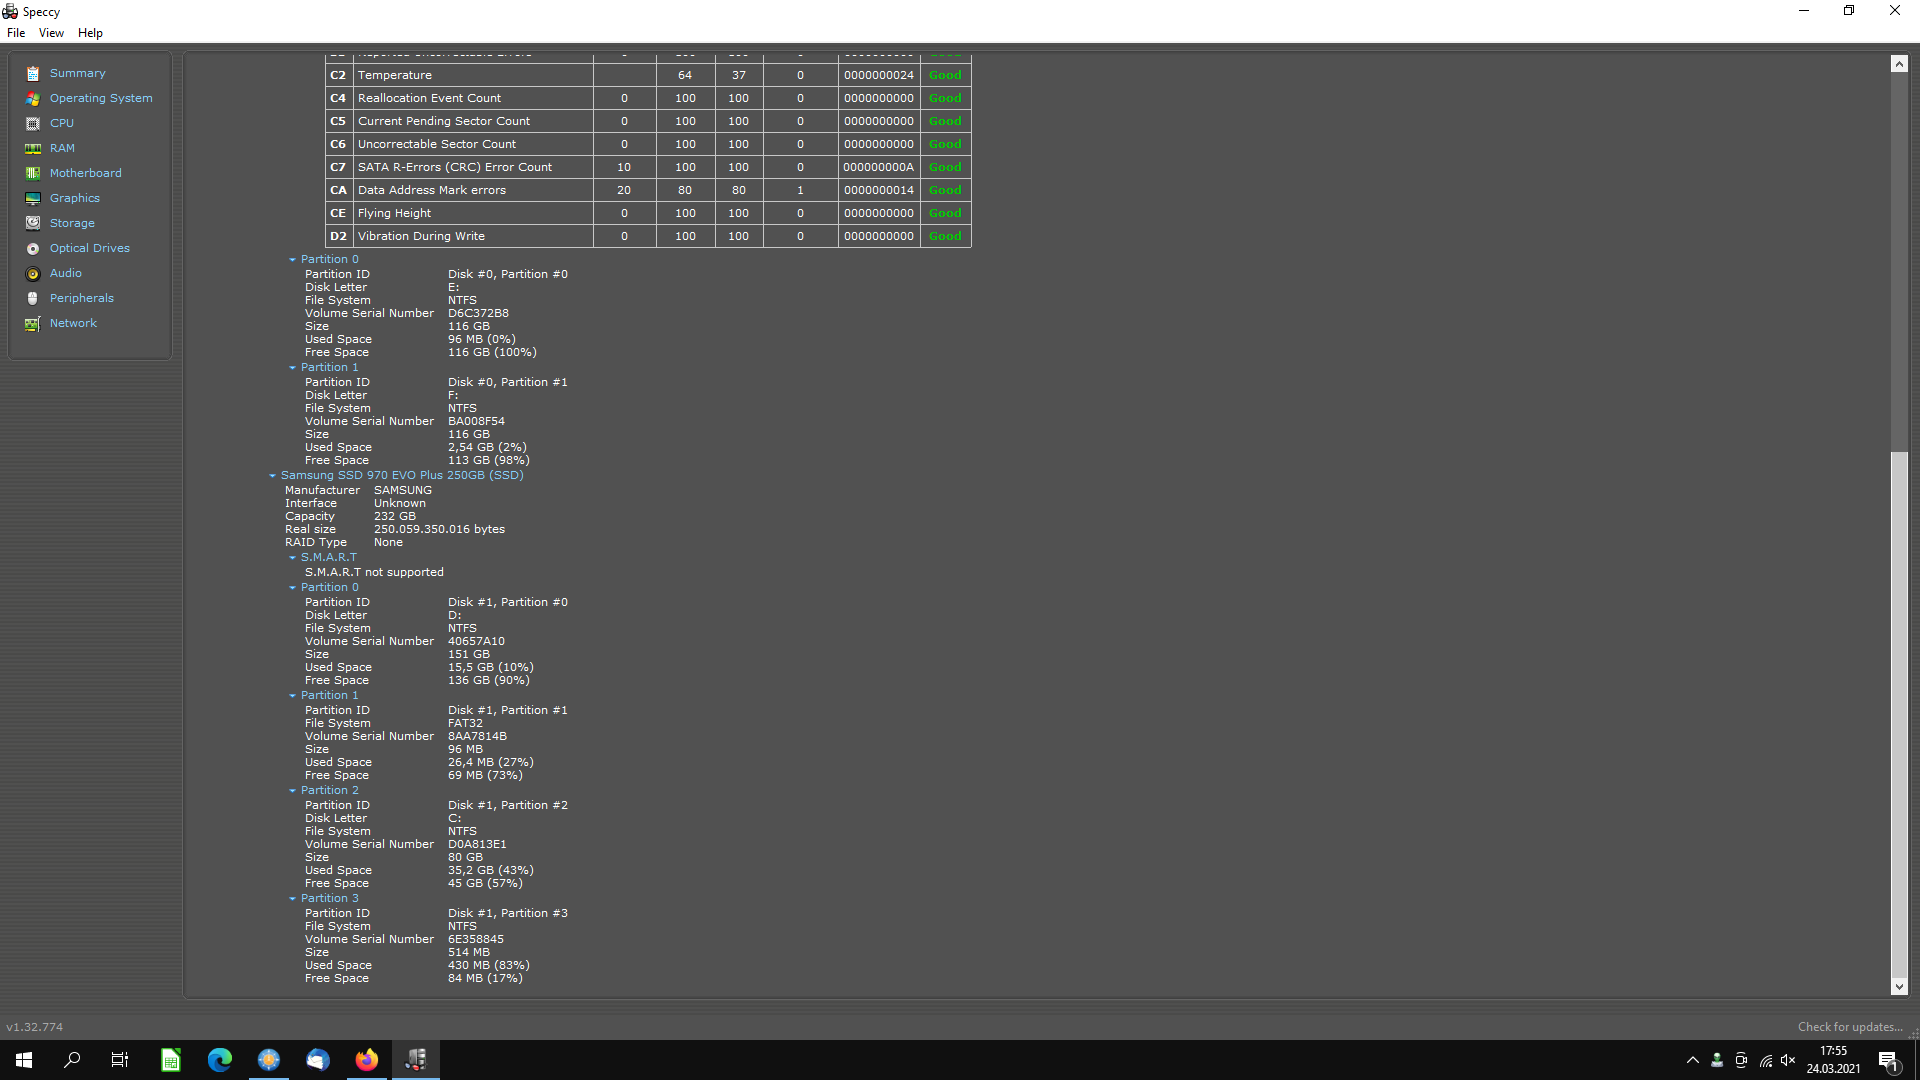Click the Optical Drives disc icon
Viewport: 1920px width, 1080px height.
(x=33, y=249)
